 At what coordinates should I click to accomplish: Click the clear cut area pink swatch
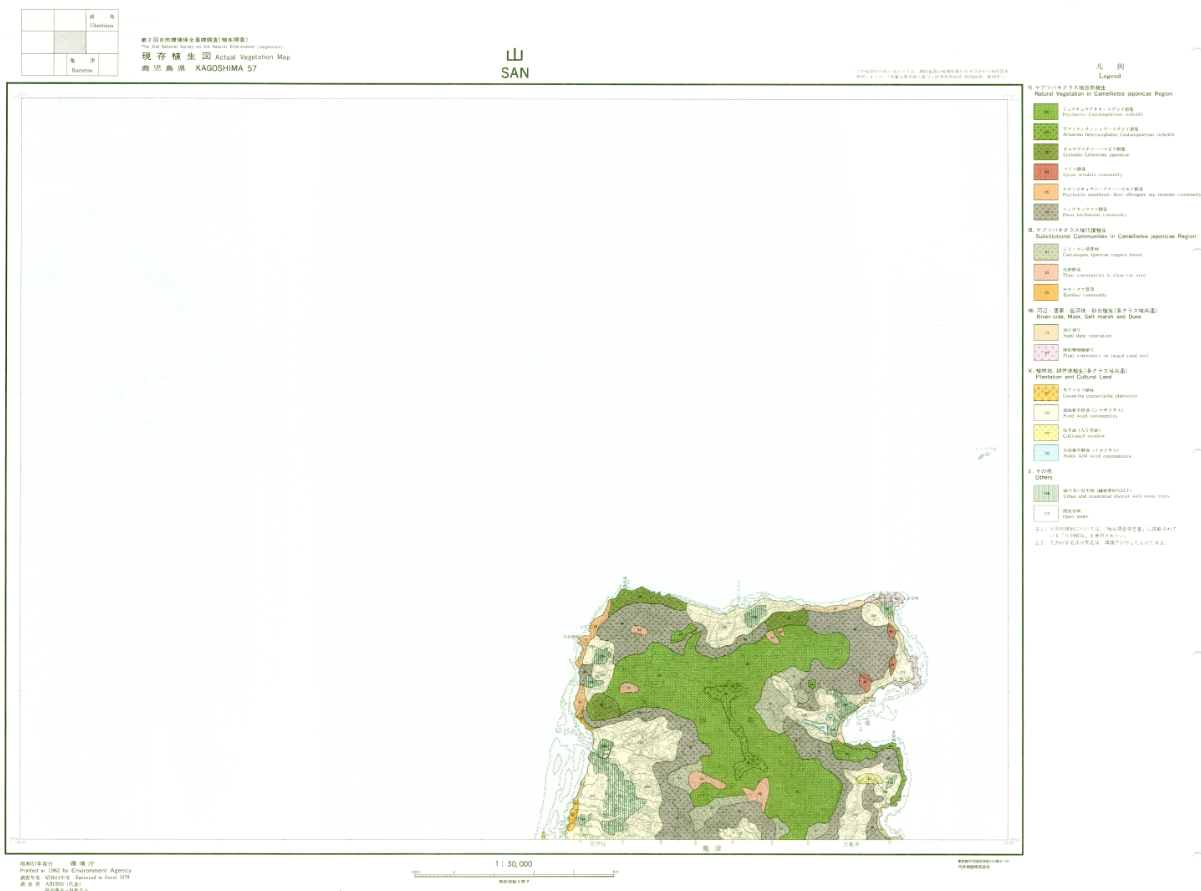point(1046,272)
